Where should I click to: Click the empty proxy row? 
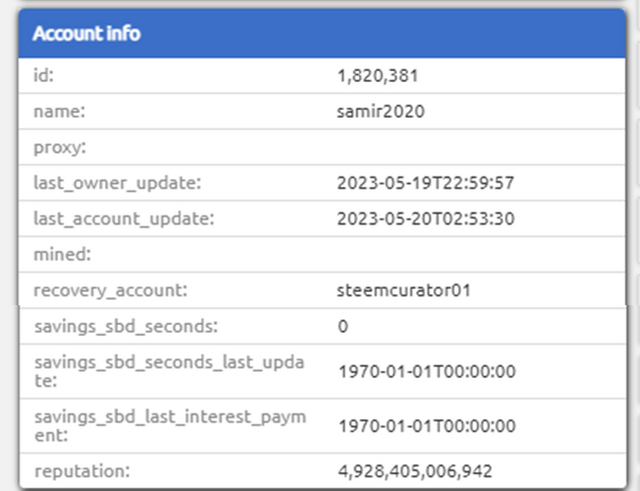(x=322, y=147)
